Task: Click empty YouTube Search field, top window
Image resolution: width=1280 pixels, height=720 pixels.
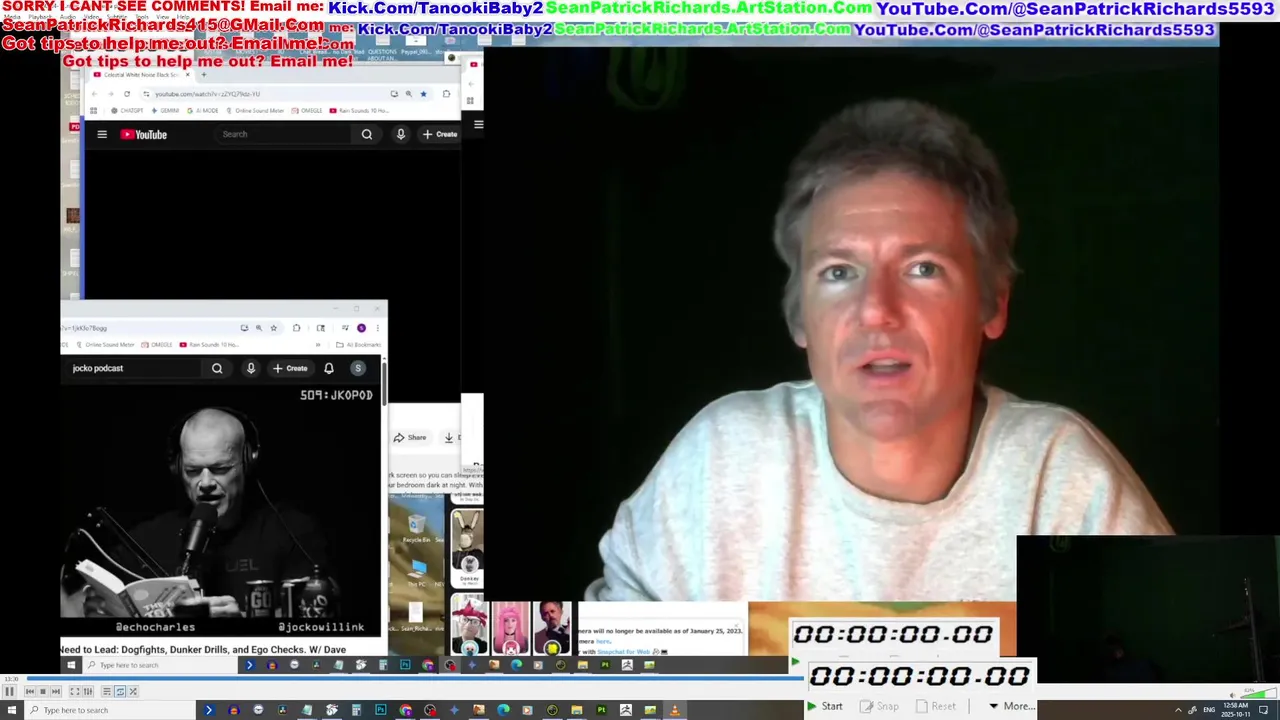Action: pyautogui.click(x=283, y=134)
